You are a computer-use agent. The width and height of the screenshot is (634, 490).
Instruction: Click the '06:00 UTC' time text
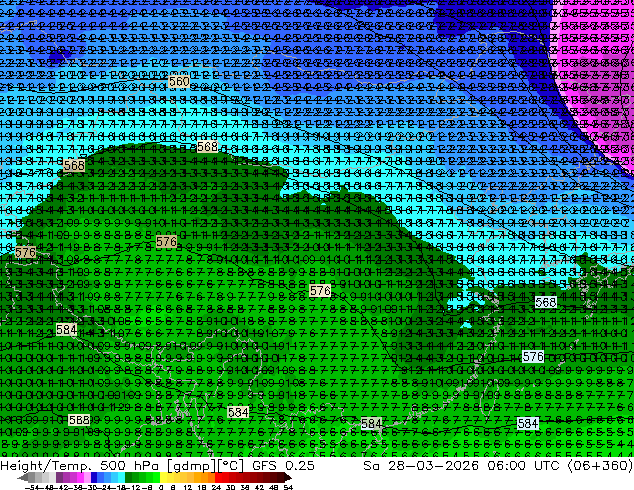(523, 465)
